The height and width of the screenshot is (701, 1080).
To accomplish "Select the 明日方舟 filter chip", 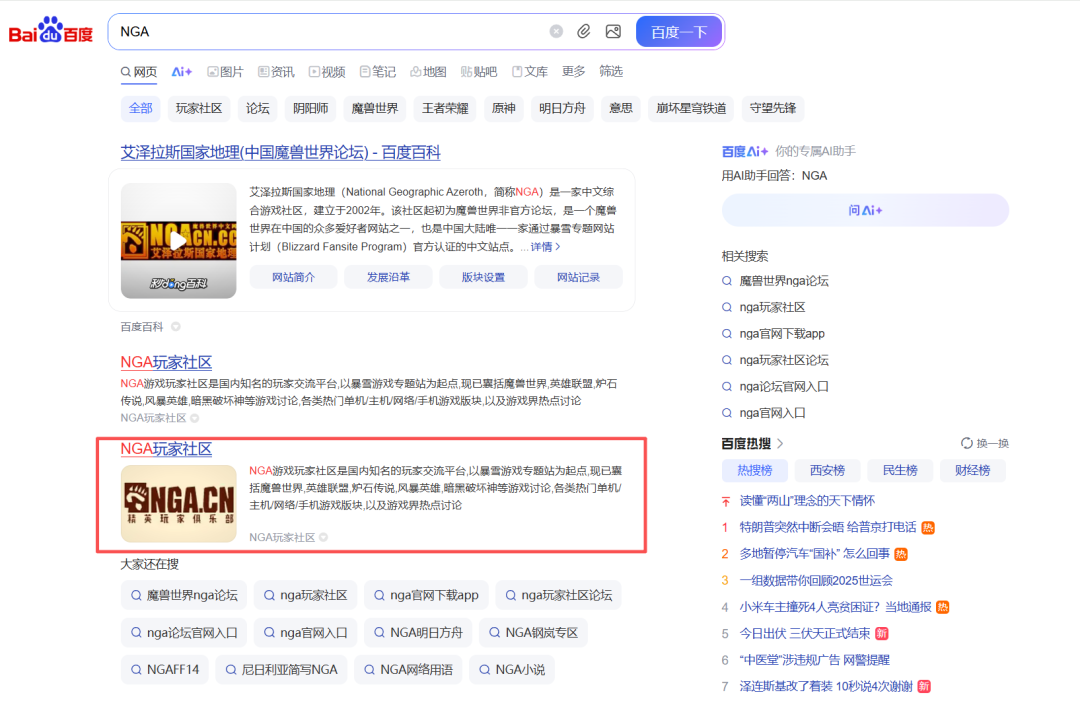I will [x=562, y=108].
